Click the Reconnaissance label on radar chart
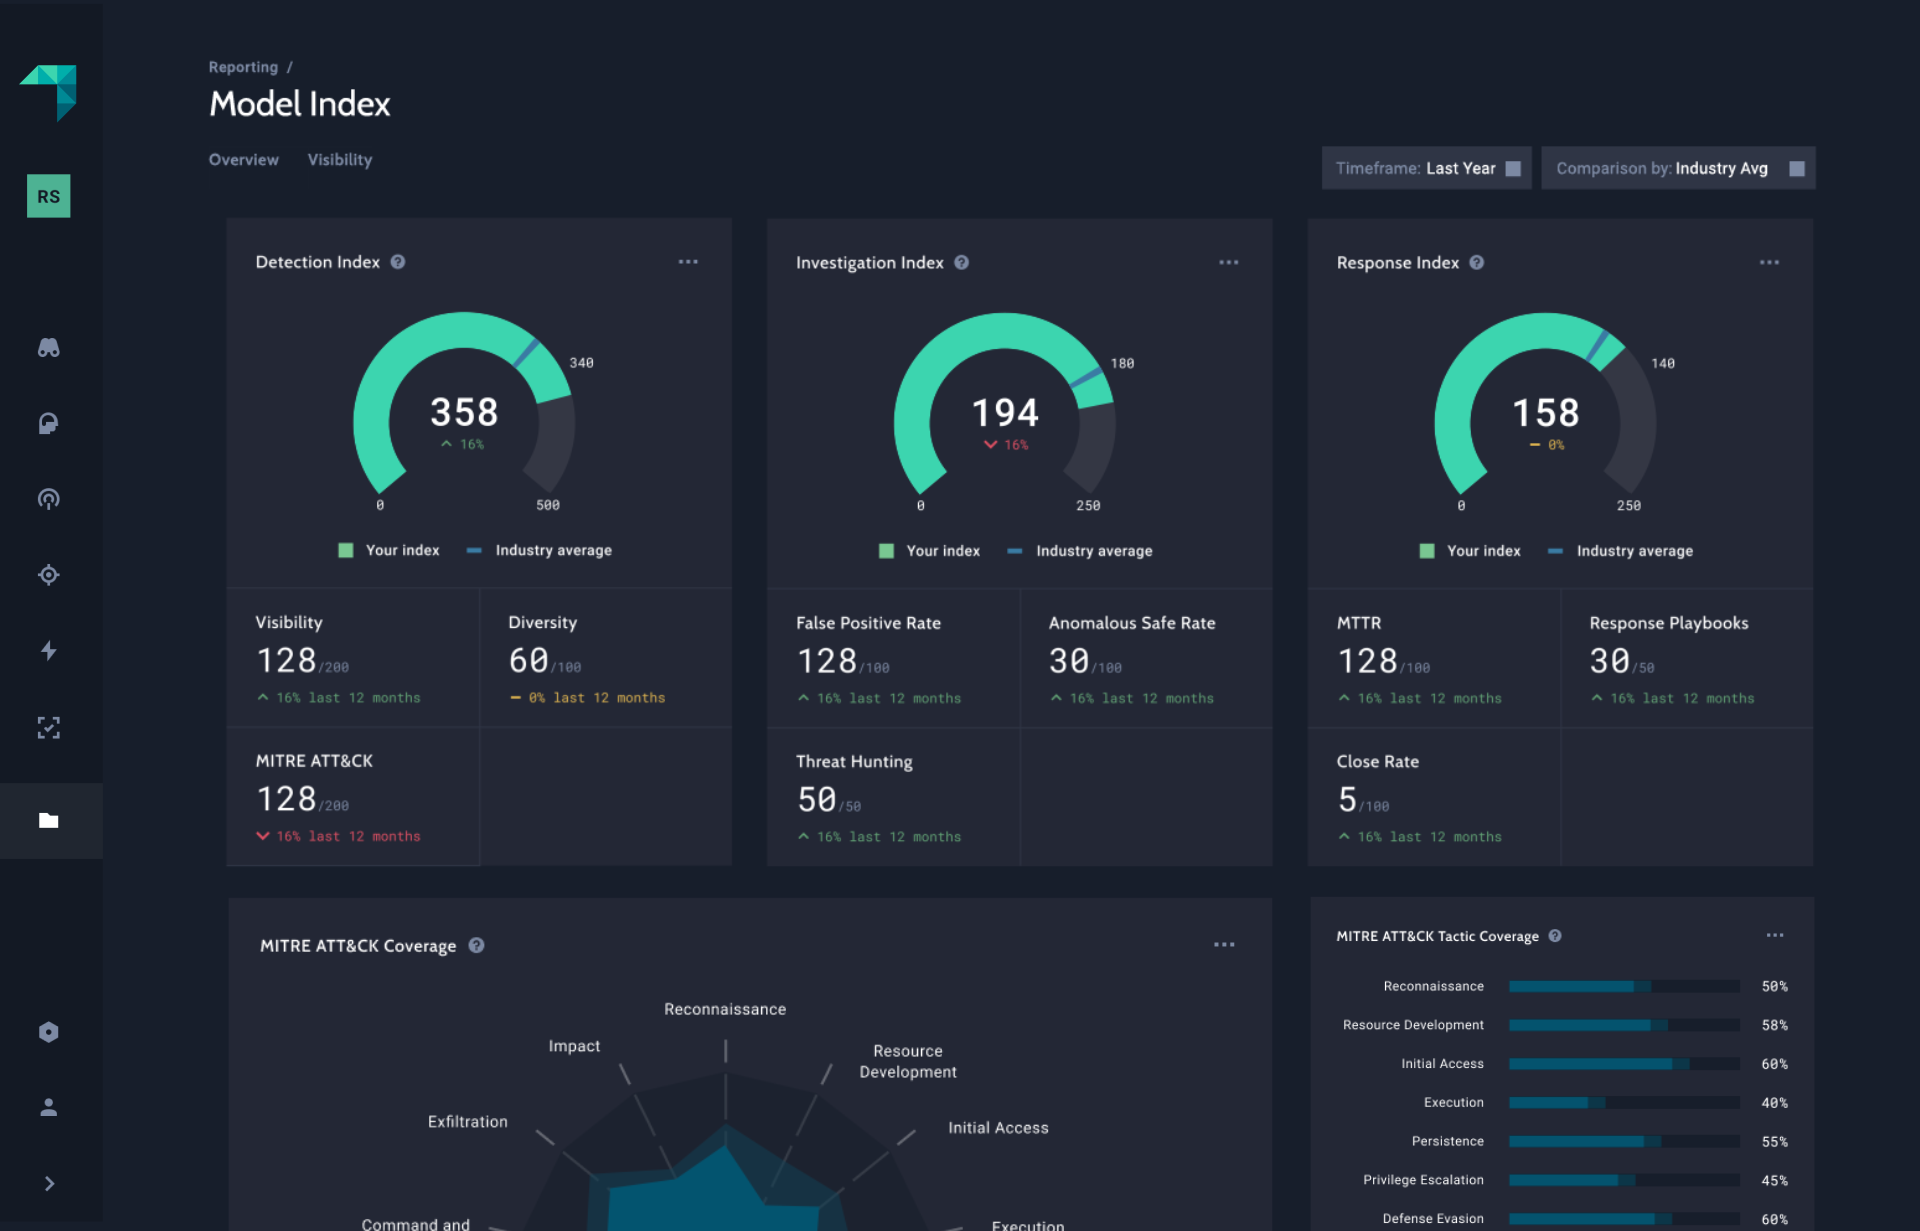Image resolution: width=1920 pixels, height=1231 pixels. click(x=725, y=1009)
